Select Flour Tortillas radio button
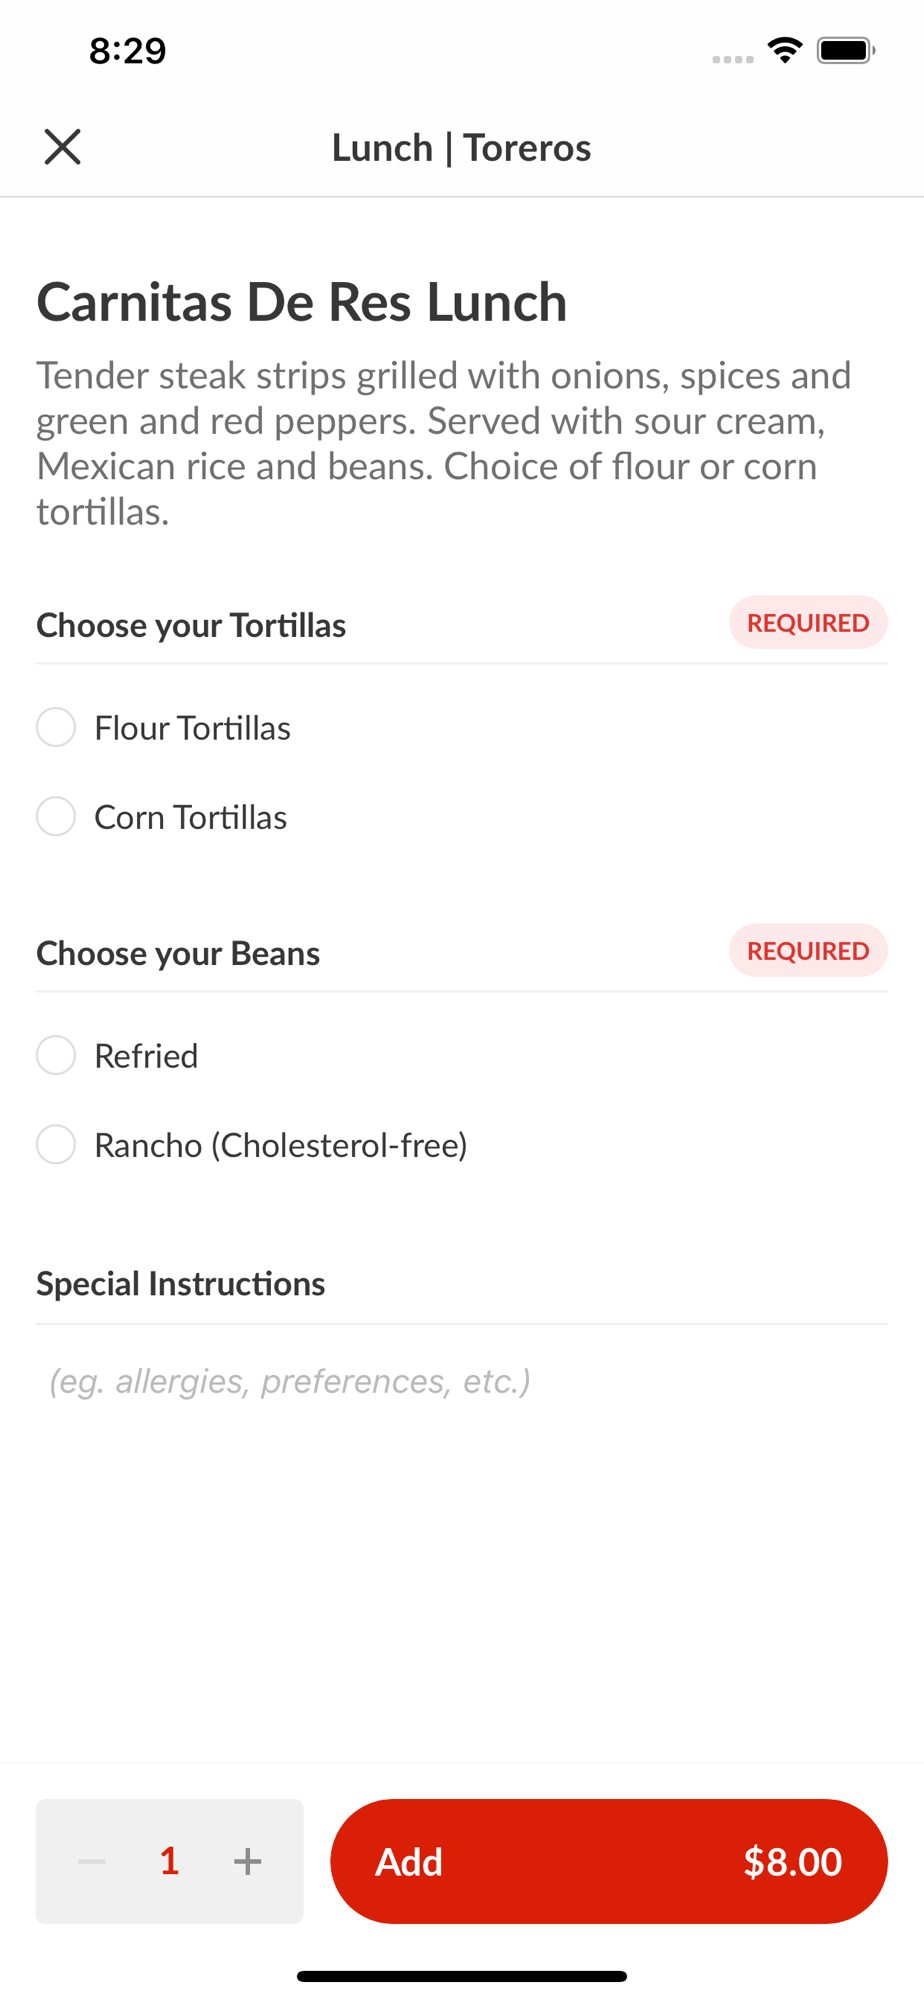This screenshot has width=924, height=2000. [x=56, y=727]
